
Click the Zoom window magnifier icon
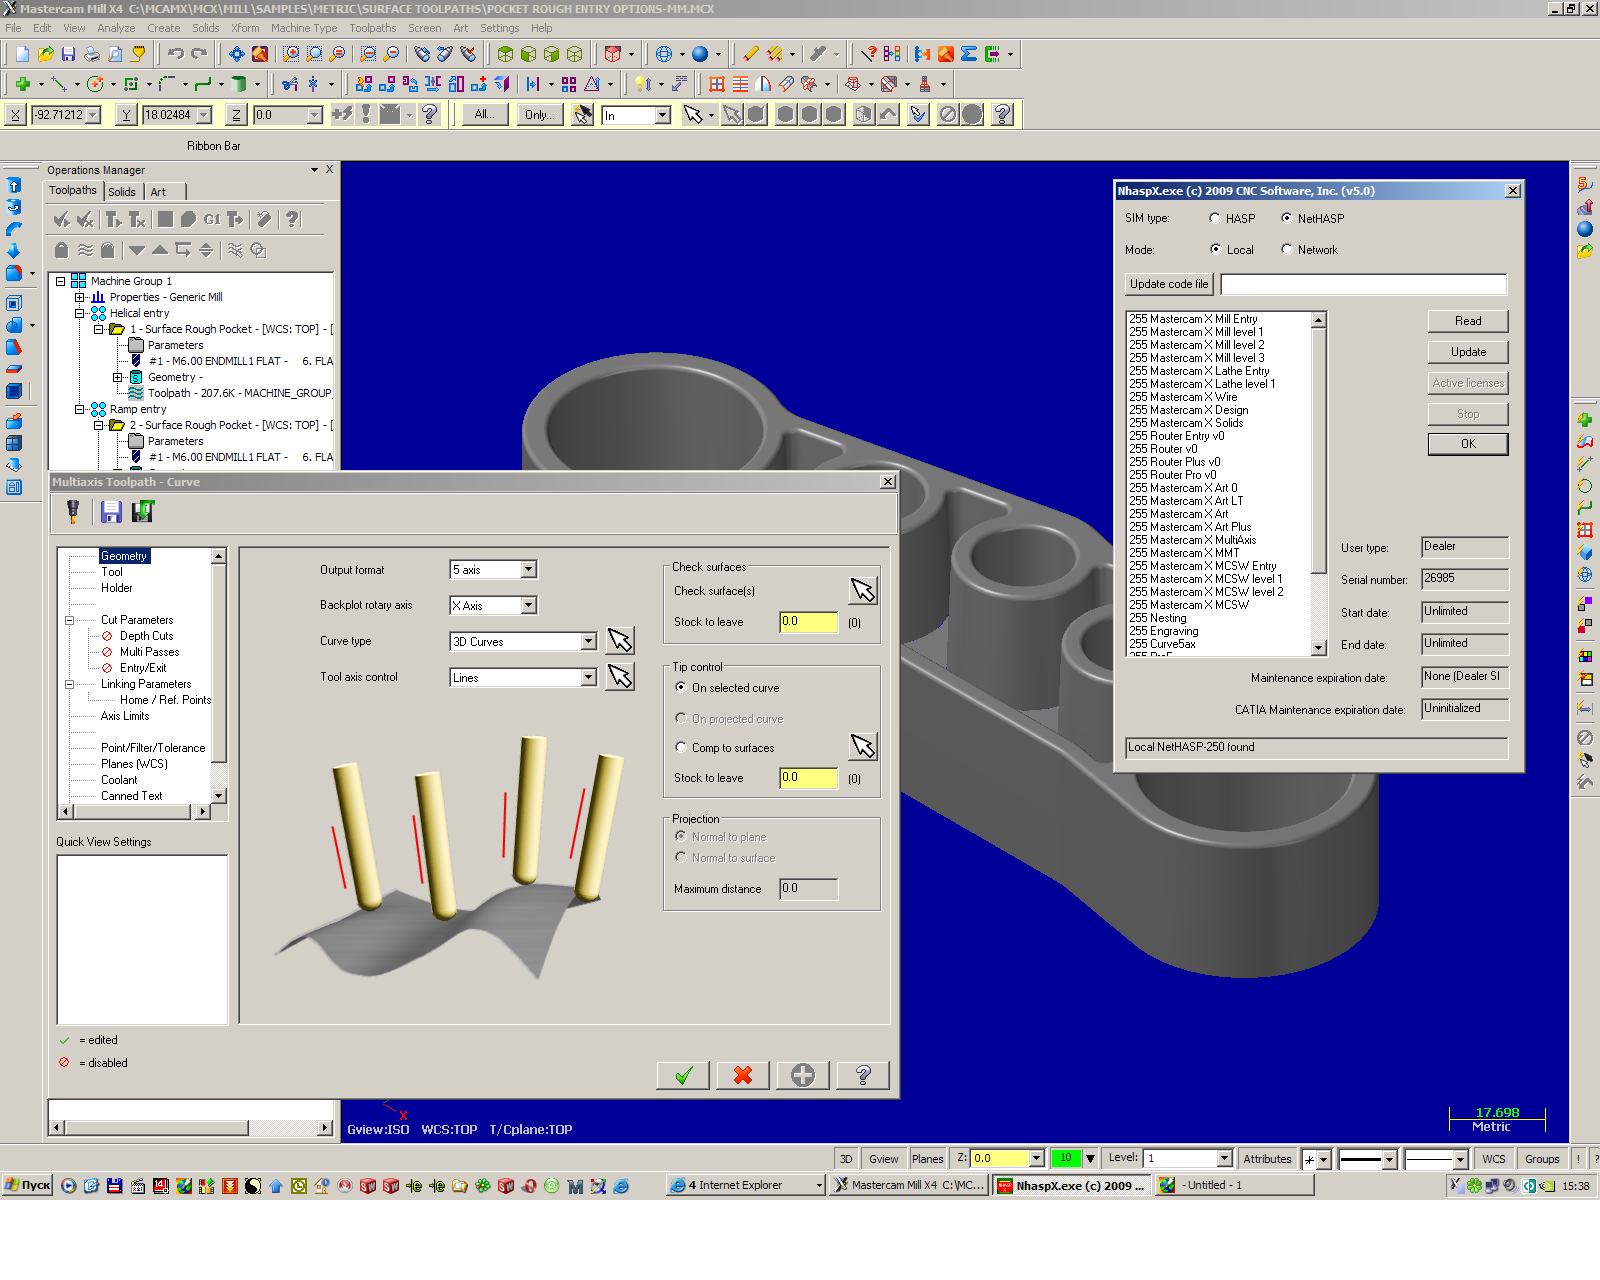tap(291, 54)
